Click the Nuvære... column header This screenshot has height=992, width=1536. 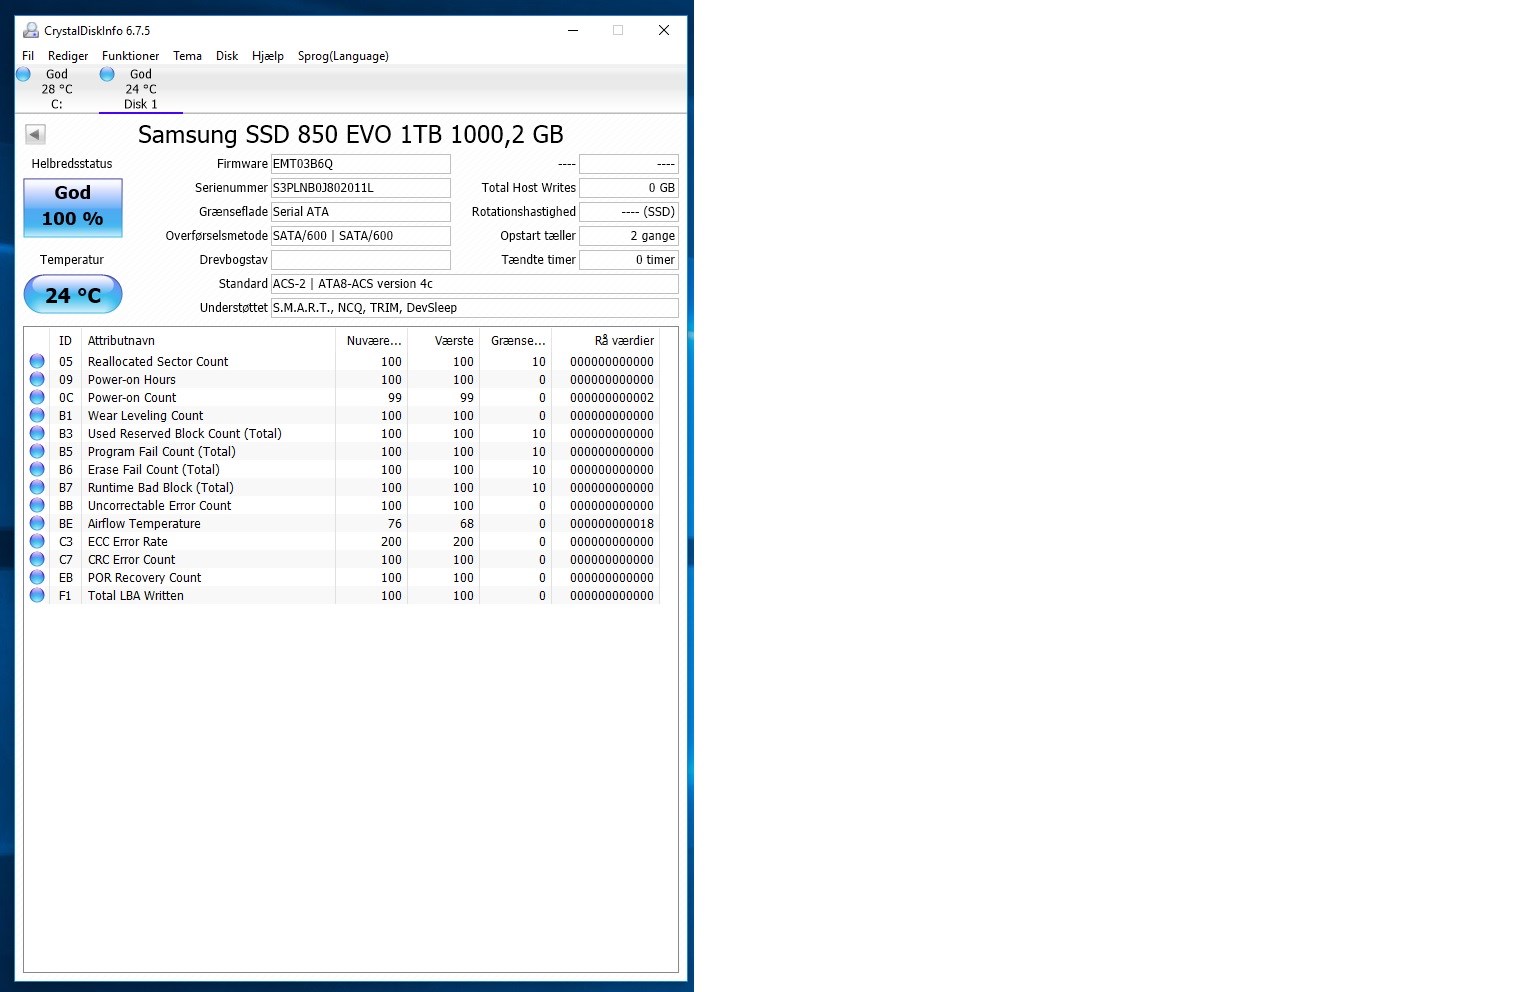371,341
